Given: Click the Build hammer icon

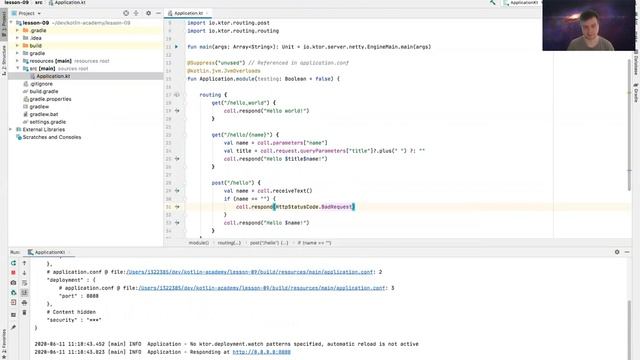Looking at the screenshot, I should (x=493, y=2).
